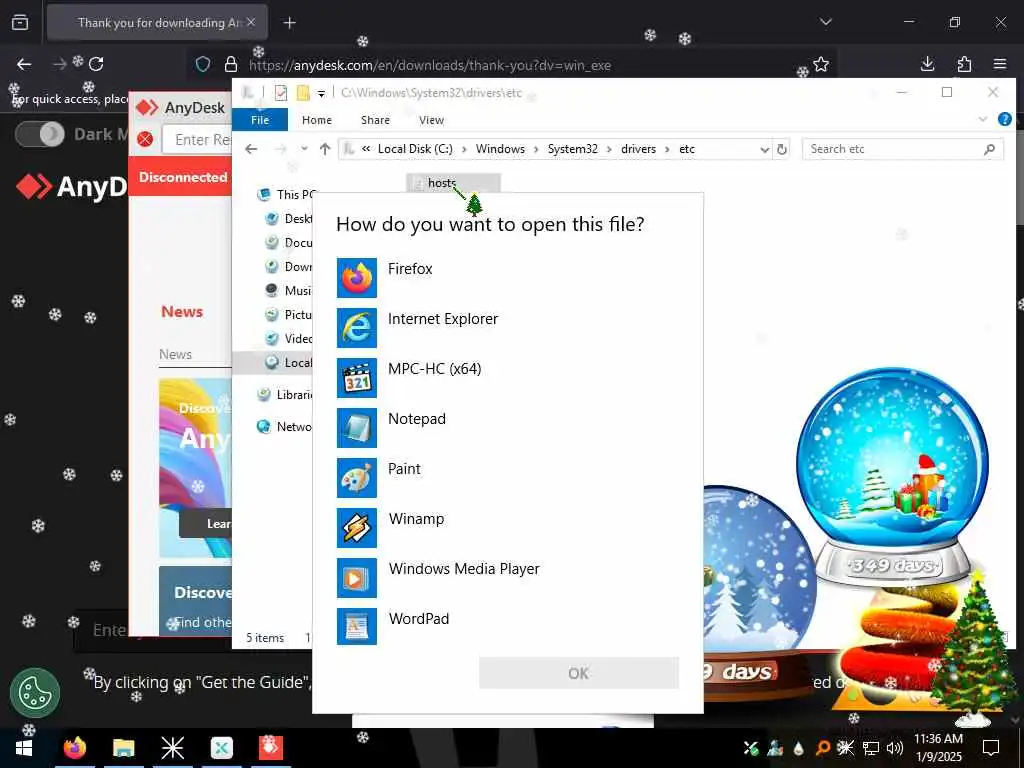
Task: Select Notepad to open the hosts file
Action: (507, 428)
